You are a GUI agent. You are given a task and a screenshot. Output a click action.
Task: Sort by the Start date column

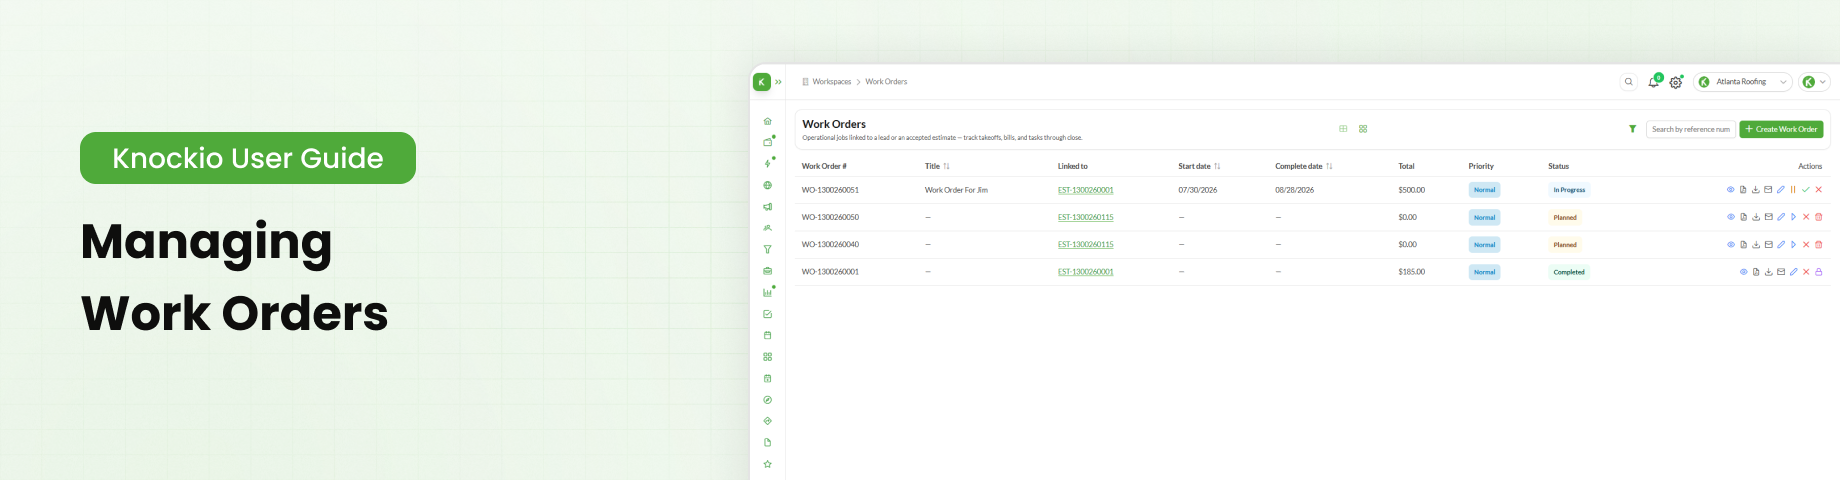point(1199,166)
